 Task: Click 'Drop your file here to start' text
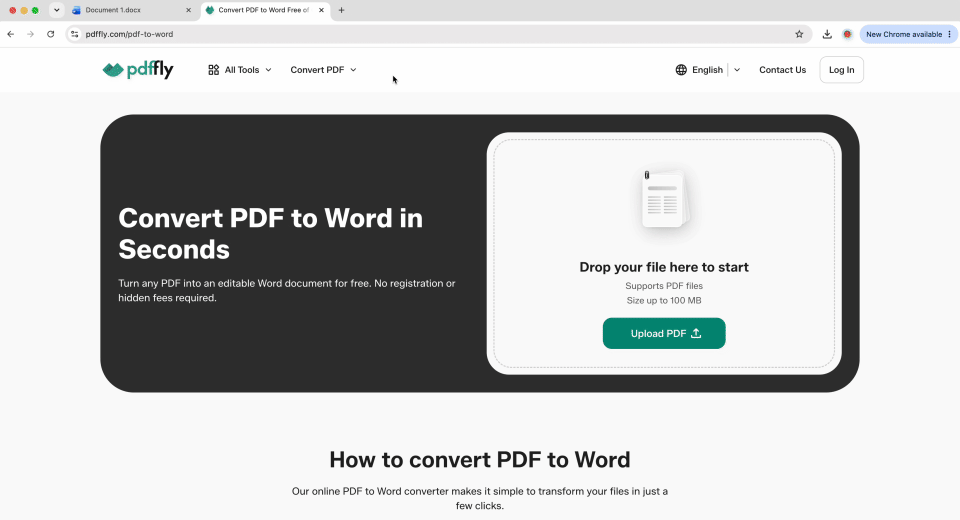[664, 267]
